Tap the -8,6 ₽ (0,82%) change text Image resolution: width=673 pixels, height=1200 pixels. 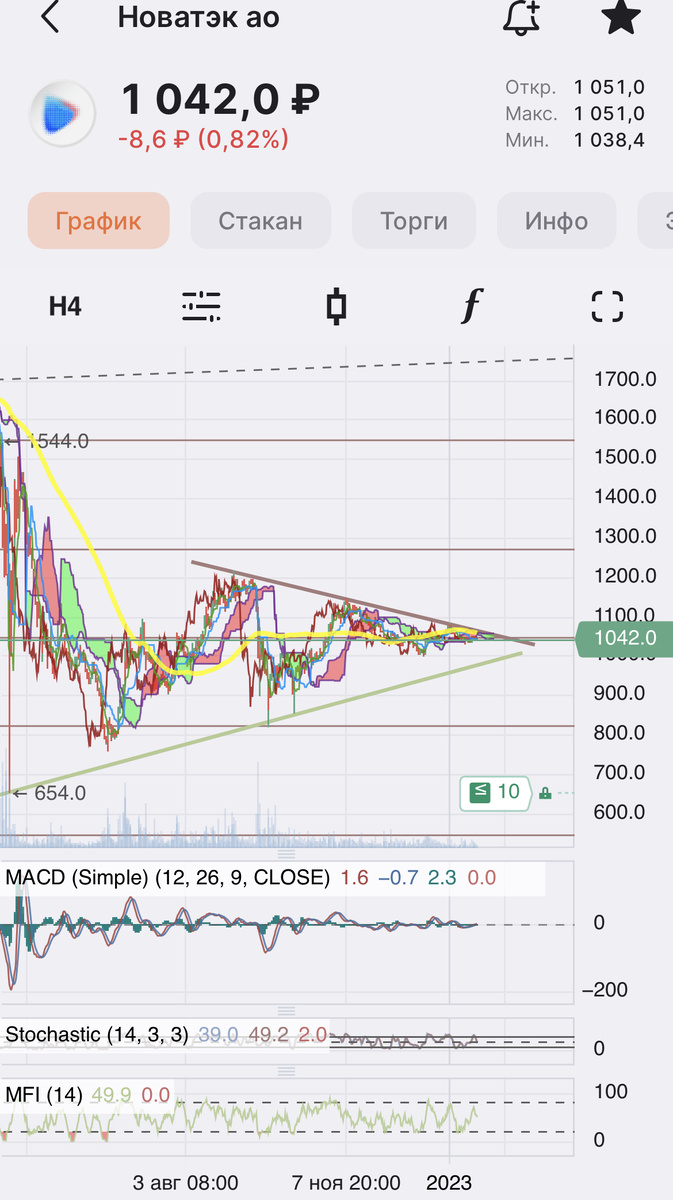click(x=203, y=139)
